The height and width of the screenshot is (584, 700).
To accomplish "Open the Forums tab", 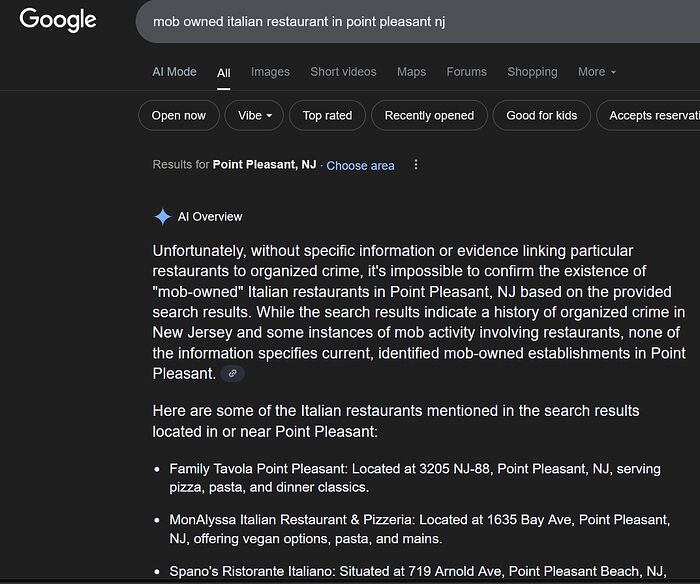I will pyautogui.click(x=467, y=72).
